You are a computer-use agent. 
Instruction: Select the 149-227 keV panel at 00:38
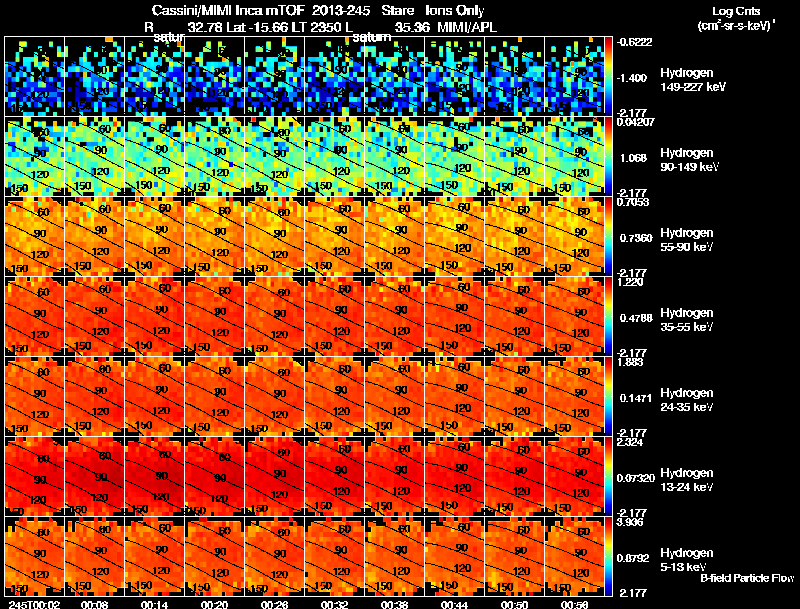tap(395, 75)
